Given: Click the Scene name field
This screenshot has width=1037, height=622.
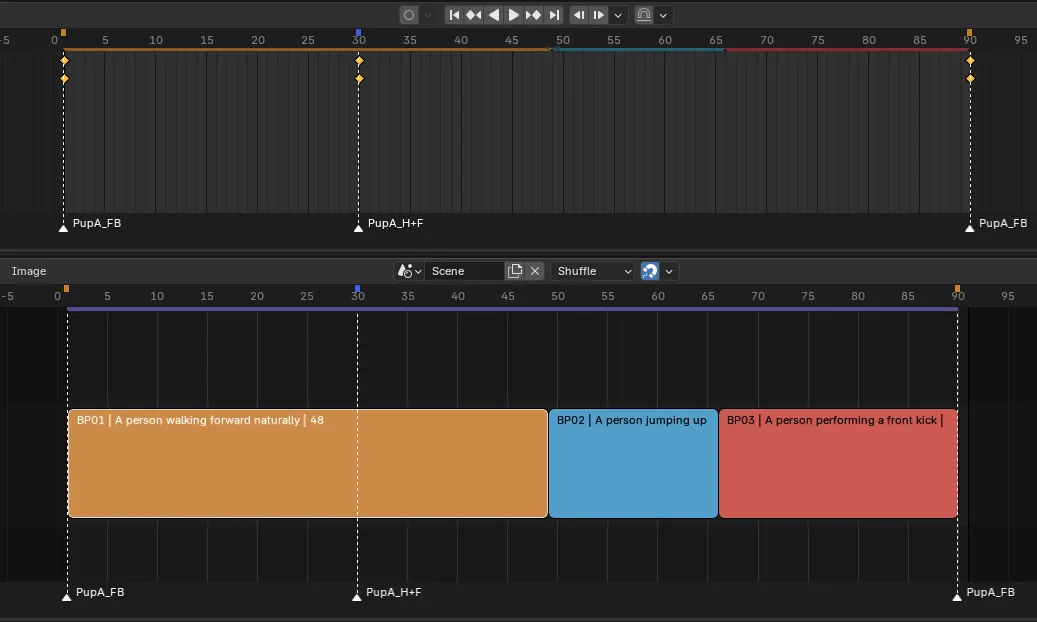Looking at the screenshot, I should (464, 271).
